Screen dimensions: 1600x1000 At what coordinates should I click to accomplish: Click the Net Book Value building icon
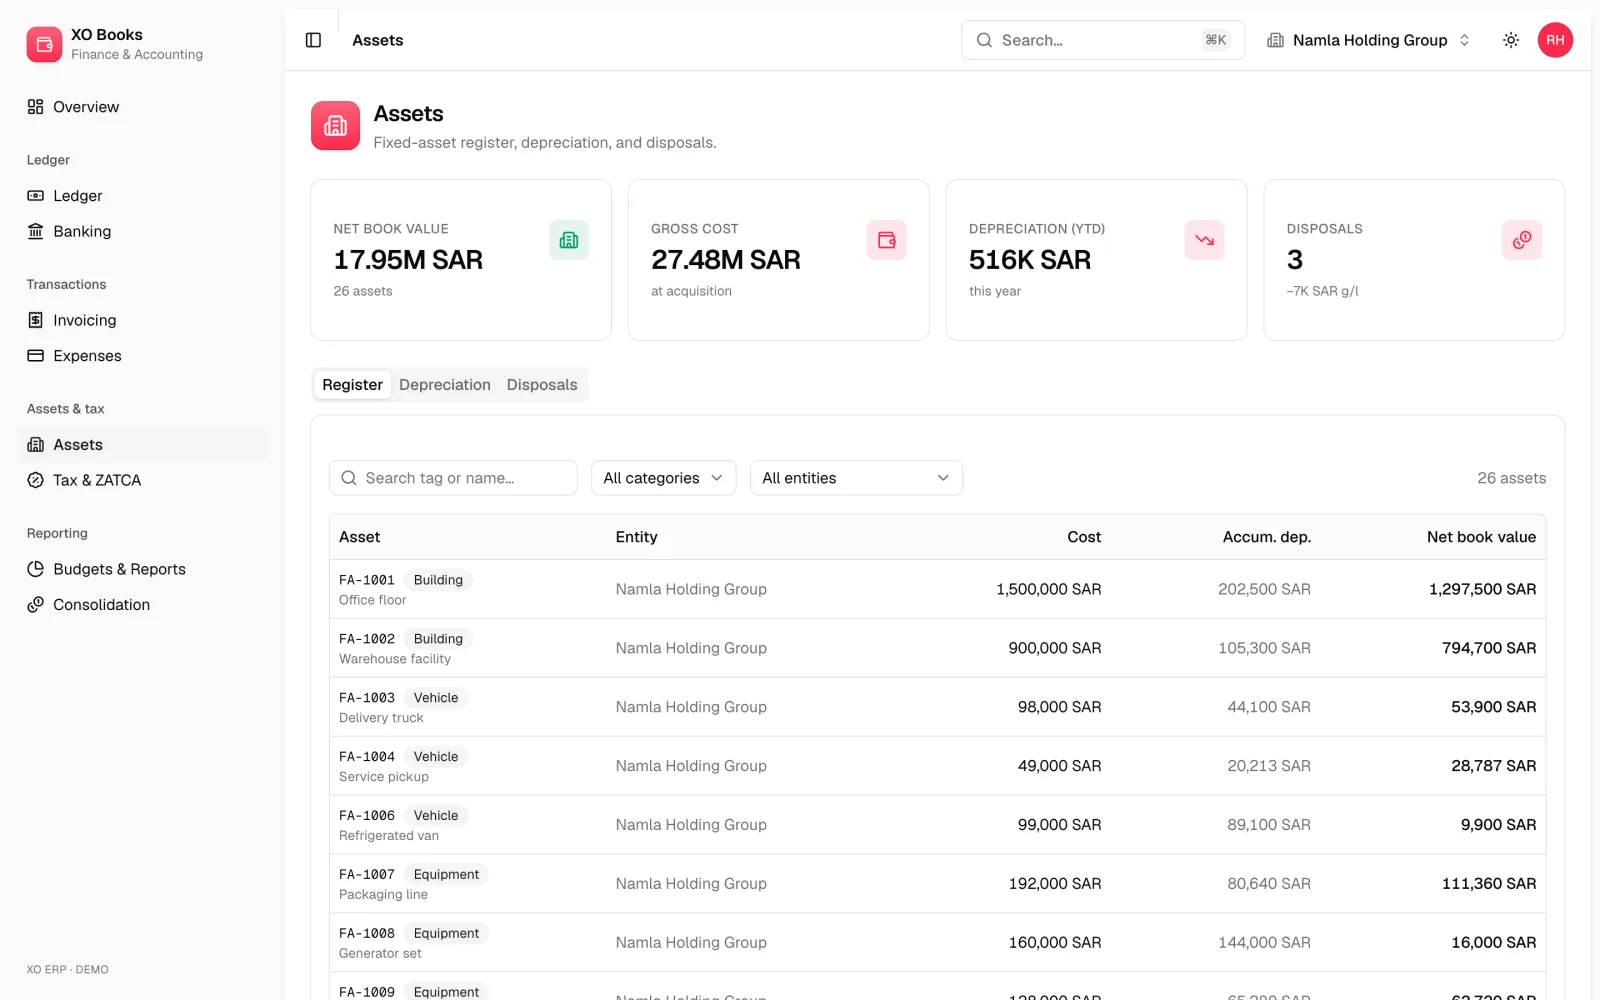(569, 240)
